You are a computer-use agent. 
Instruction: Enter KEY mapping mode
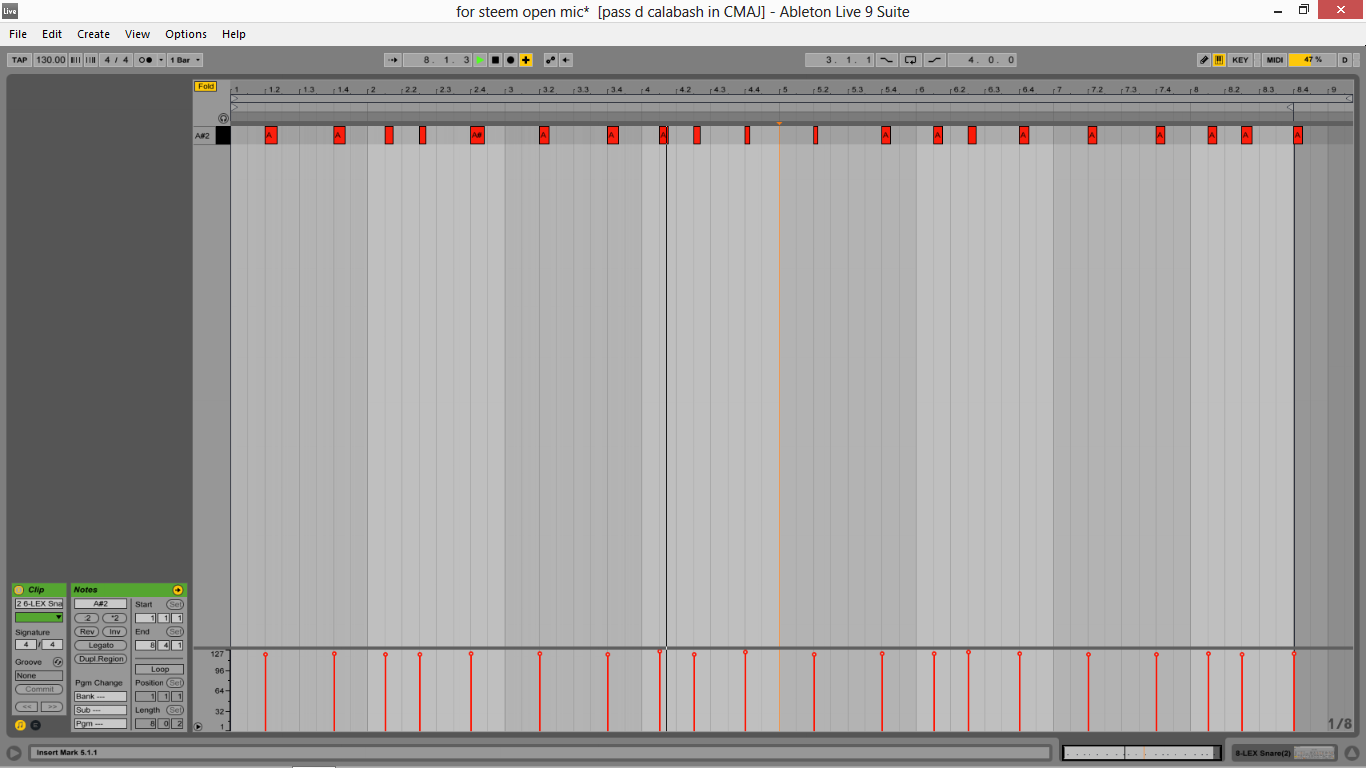pos(1240,60)
